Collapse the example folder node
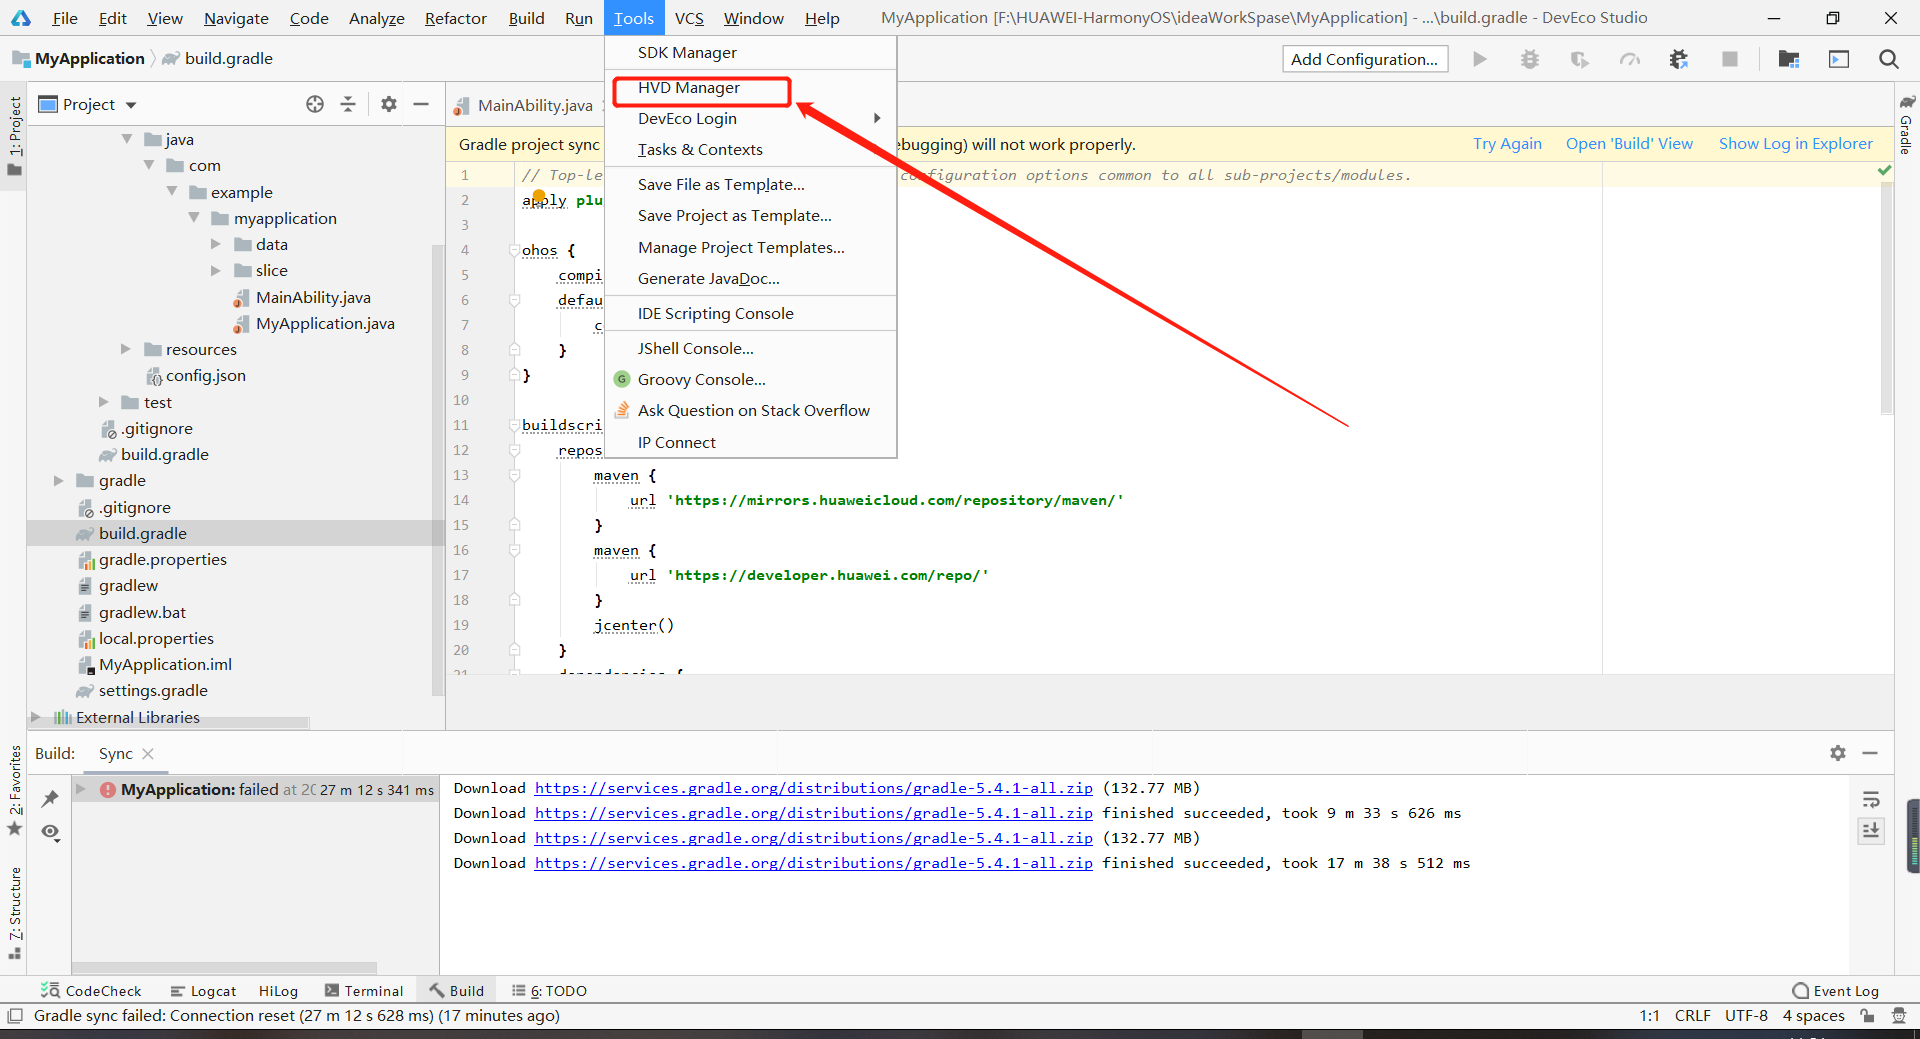 click(x=172, y=191)
